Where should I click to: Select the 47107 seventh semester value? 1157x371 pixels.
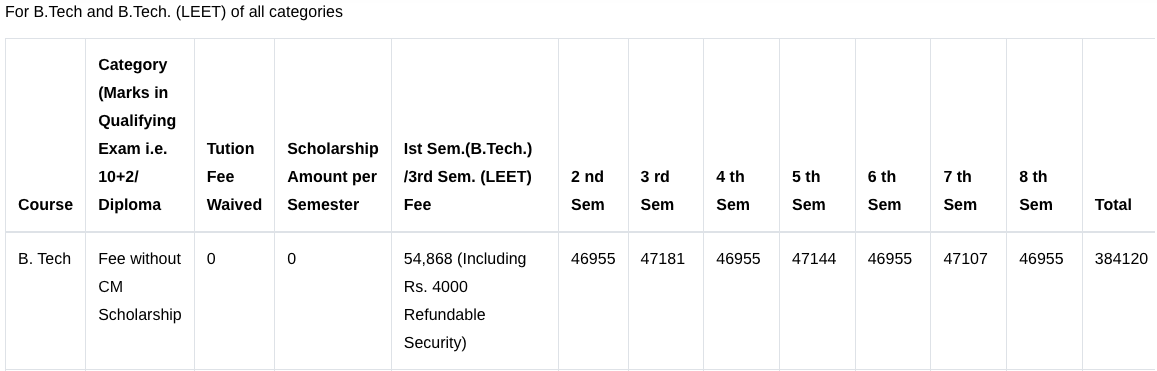(965, 259)
